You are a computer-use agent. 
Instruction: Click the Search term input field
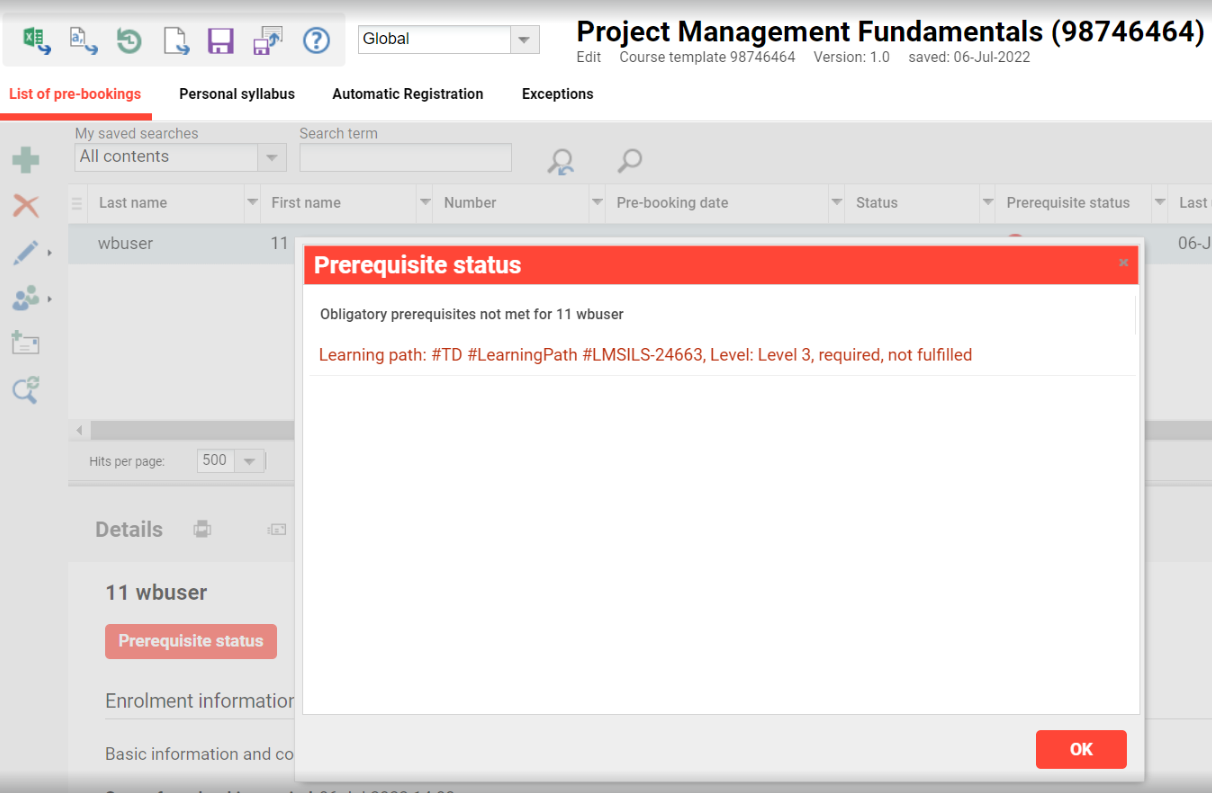click(x=405, y=157)
